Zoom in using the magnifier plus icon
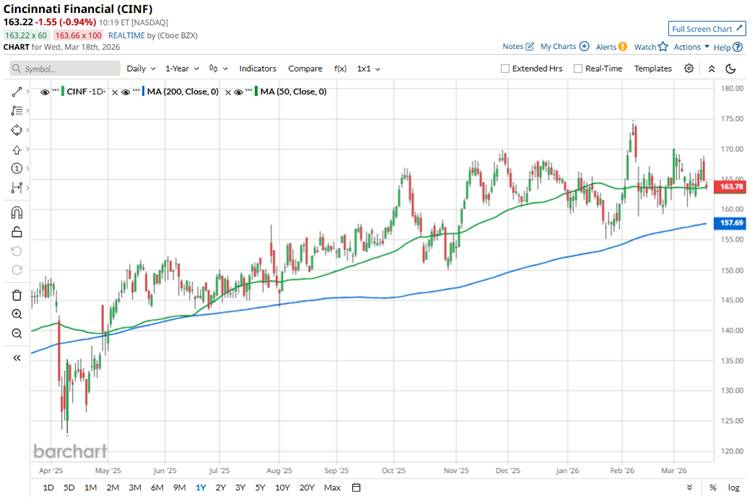 (16, 314)
